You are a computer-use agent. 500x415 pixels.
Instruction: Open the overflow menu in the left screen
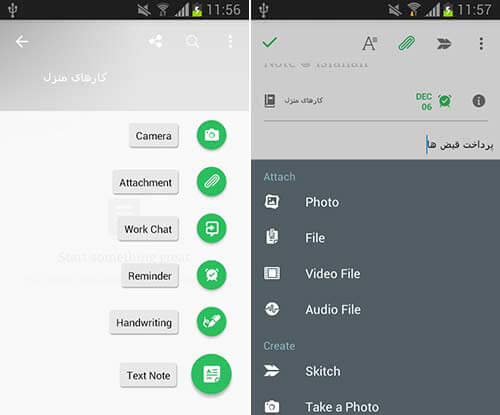click(x=230, y=42)
